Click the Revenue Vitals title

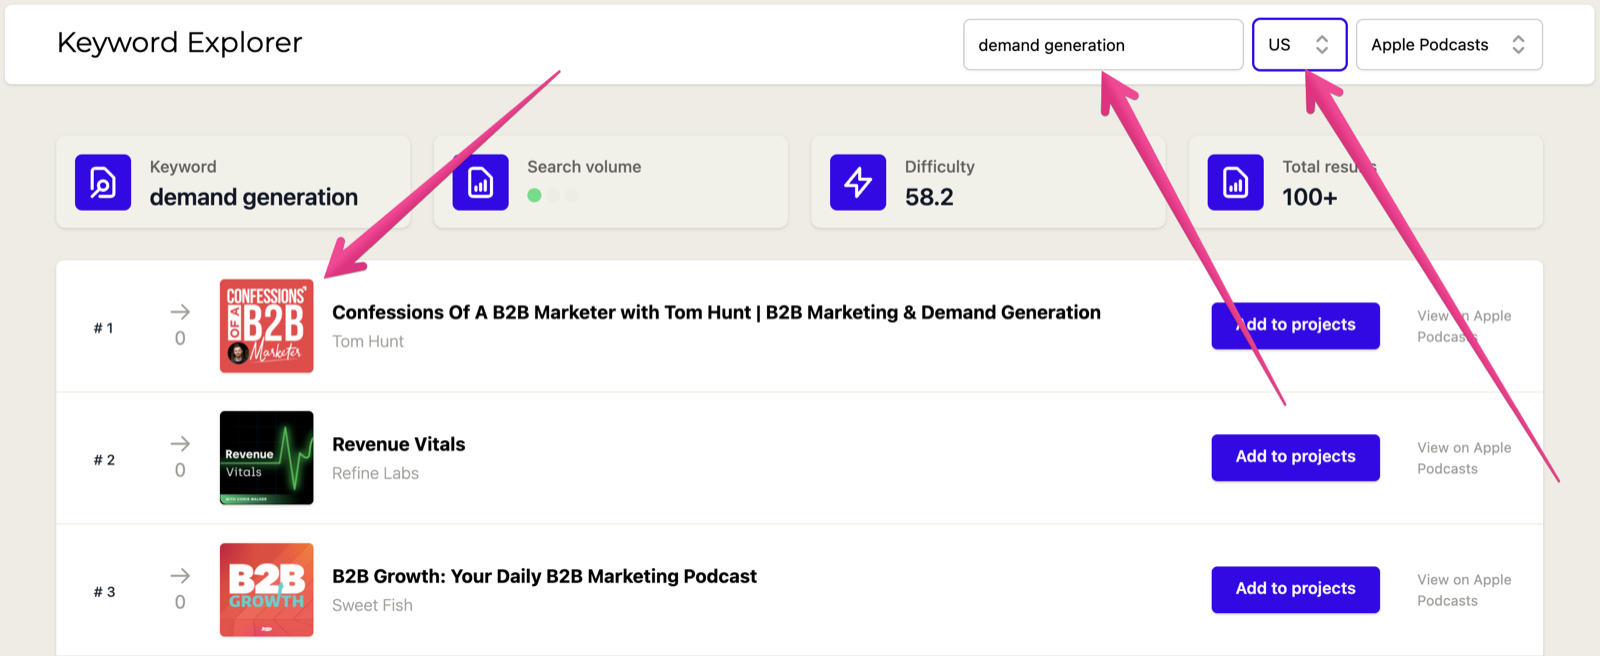pos(398,444)
